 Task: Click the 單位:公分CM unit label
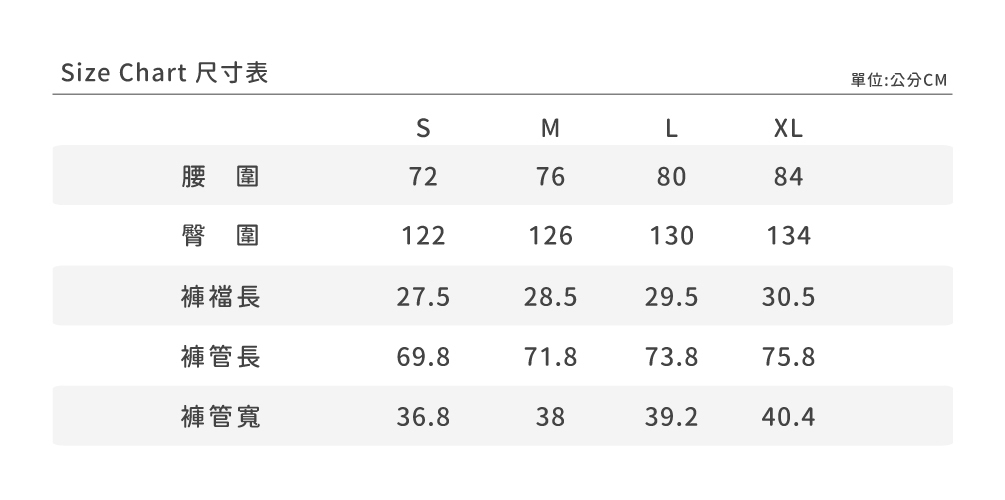pos(898,80)
